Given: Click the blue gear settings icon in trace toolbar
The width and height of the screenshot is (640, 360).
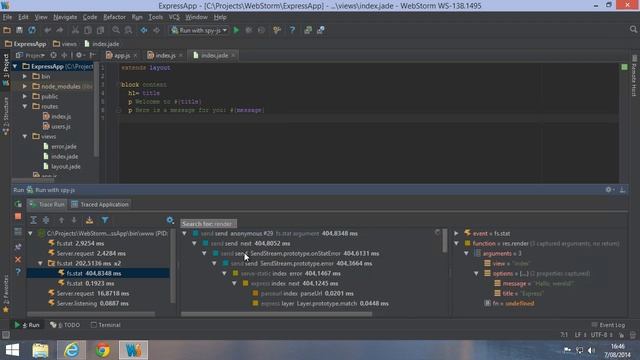Looking at the screenshot, I should coord(170,220).
